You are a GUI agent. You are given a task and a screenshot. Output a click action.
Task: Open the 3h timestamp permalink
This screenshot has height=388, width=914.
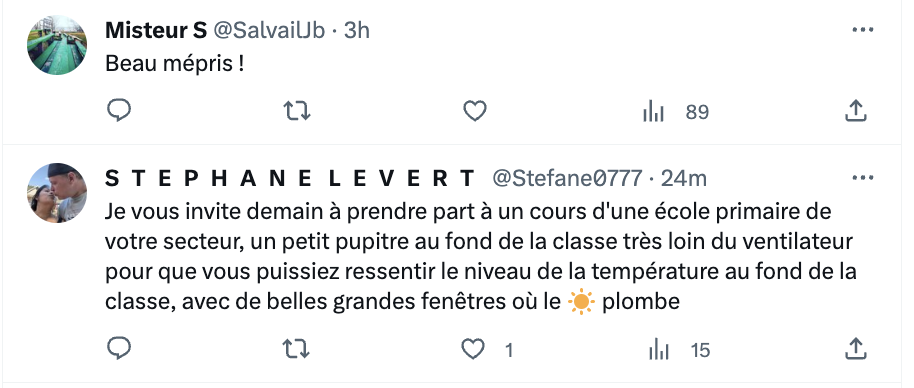click(x=357, y=30)
